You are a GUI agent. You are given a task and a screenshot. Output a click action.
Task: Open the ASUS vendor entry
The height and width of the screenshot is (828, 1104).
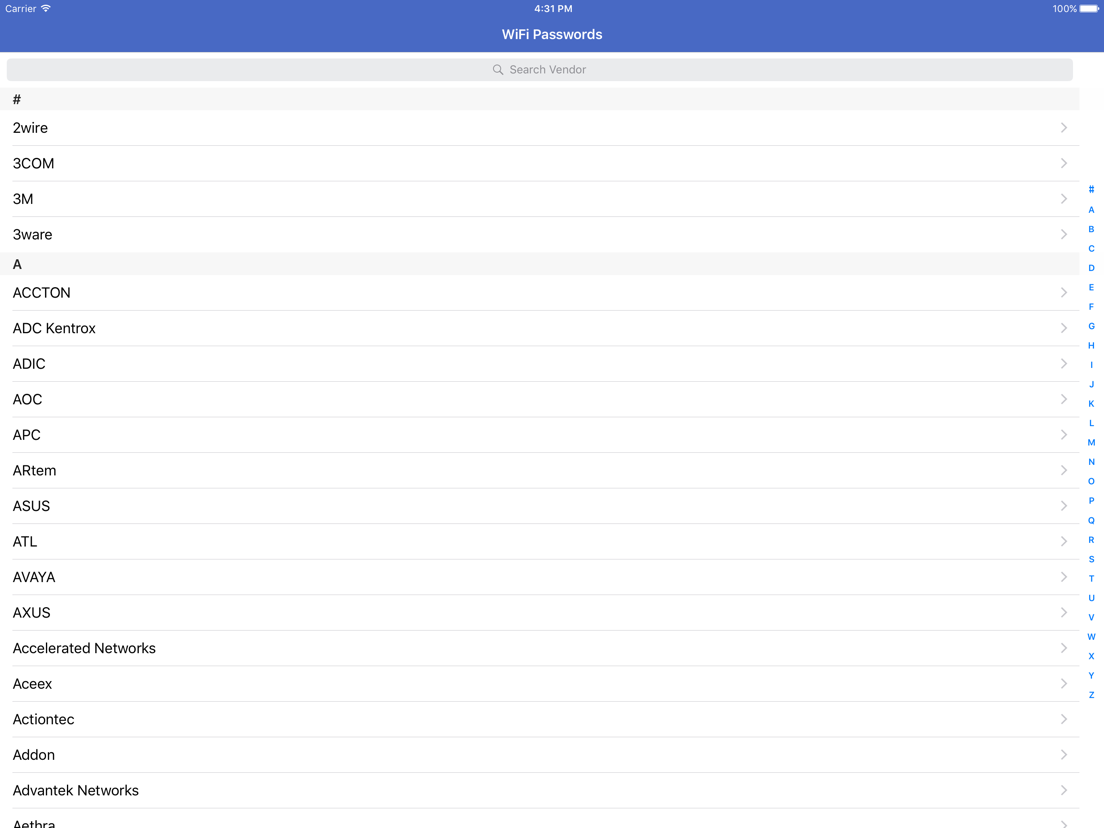pyautogui.click(x=539, y=506)
